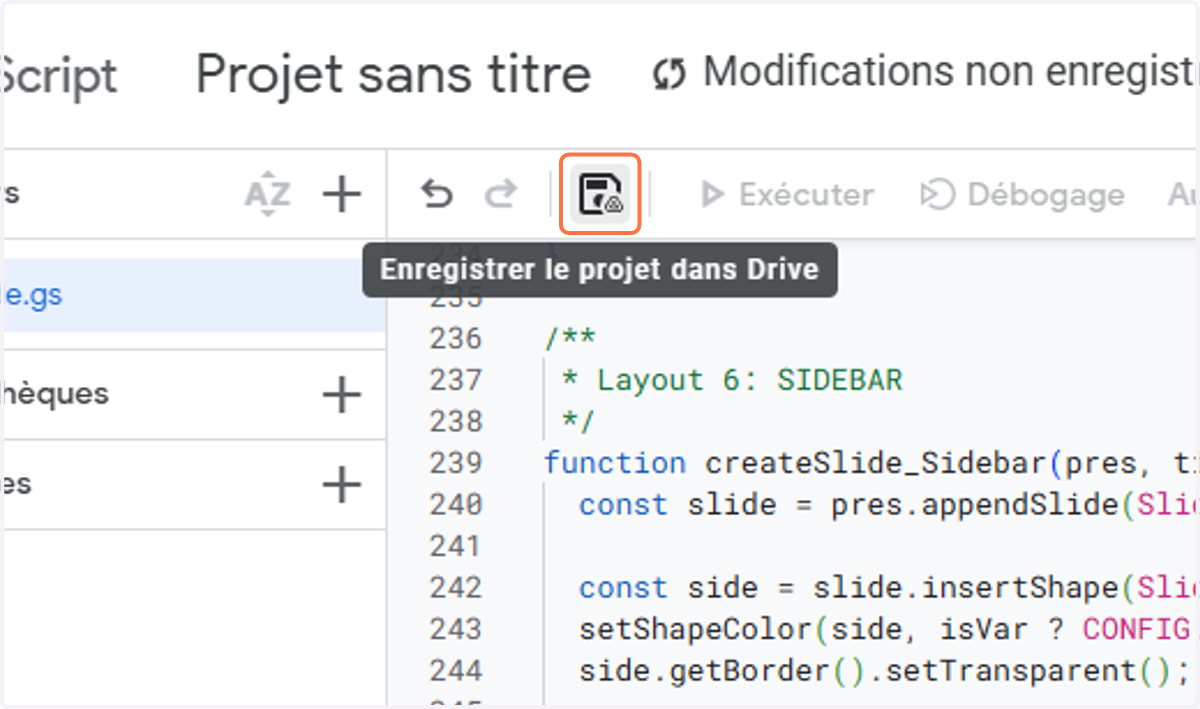1200x709 pixels.
Task: Add a service with its plus icon
Action: tap(342, 485)
